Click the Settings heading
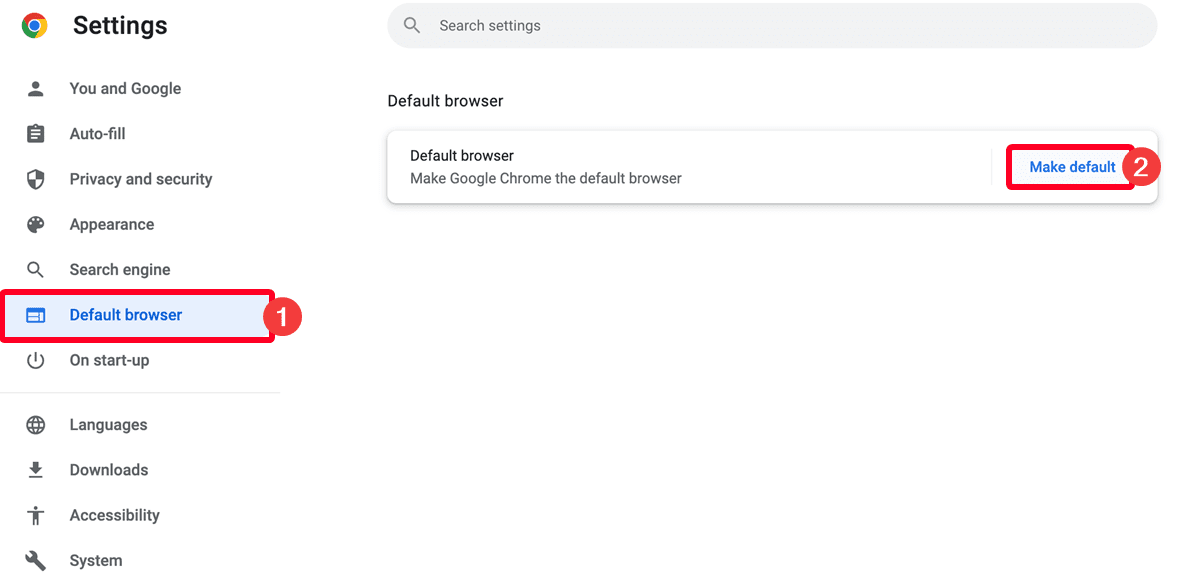 [x=120, y=25]
